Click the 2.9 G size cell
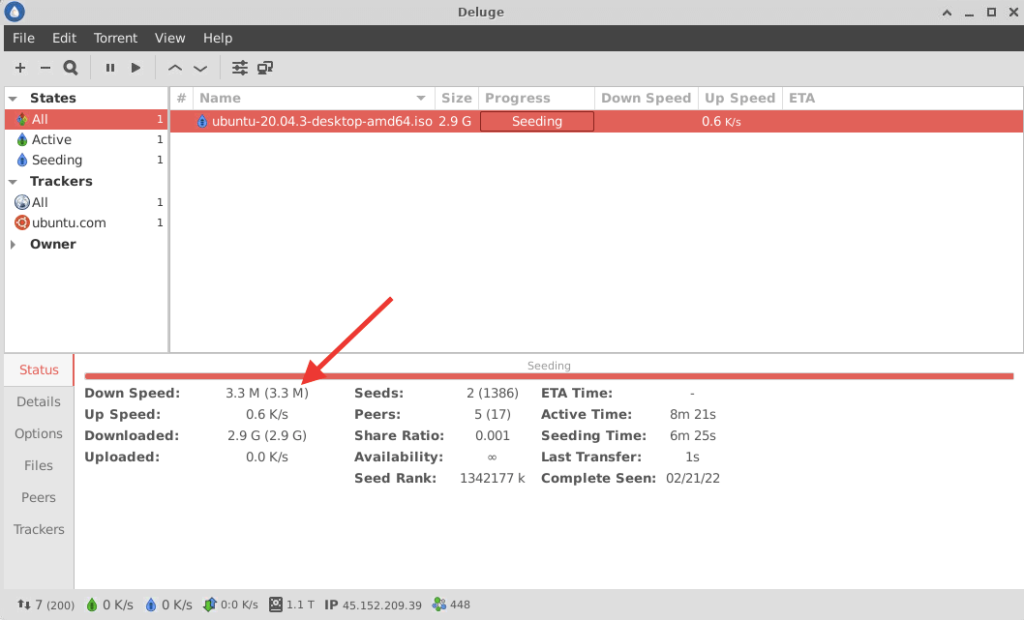1024x620 pixels. 455,122
